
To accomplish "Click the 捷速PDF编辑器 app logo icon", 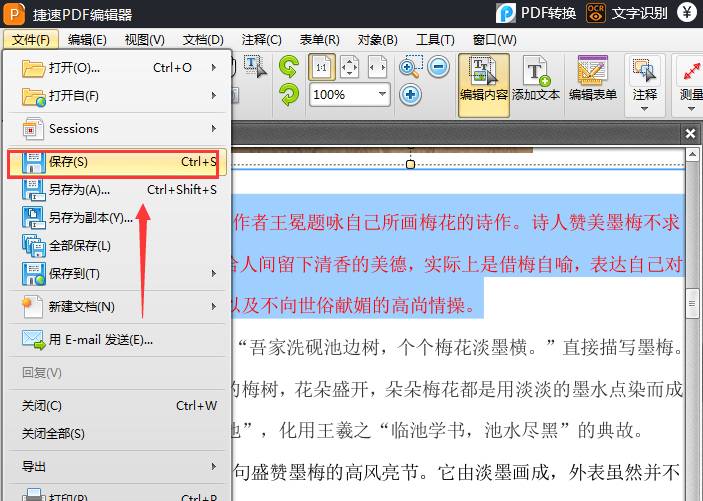I will 14,13.
